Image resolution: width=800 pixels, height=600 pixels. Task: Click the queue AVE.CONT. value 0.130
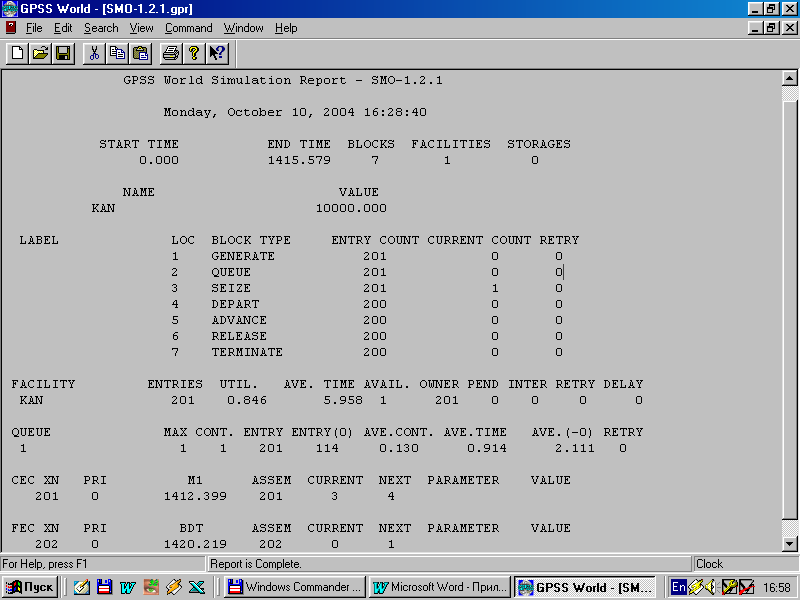tap(398, 448)
